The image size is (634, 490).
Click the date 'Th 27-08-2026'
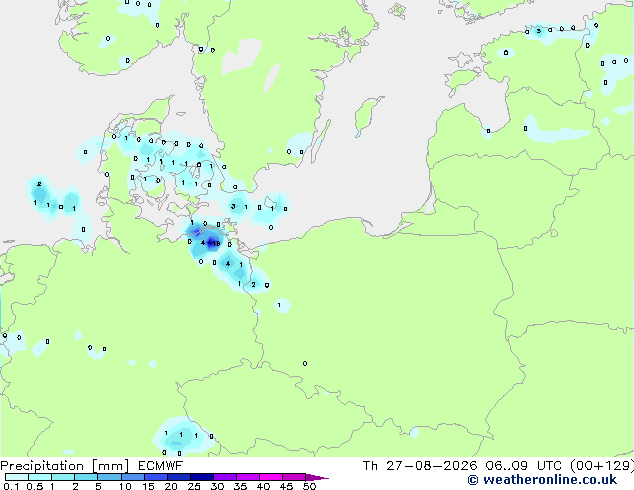click(420, 466)
